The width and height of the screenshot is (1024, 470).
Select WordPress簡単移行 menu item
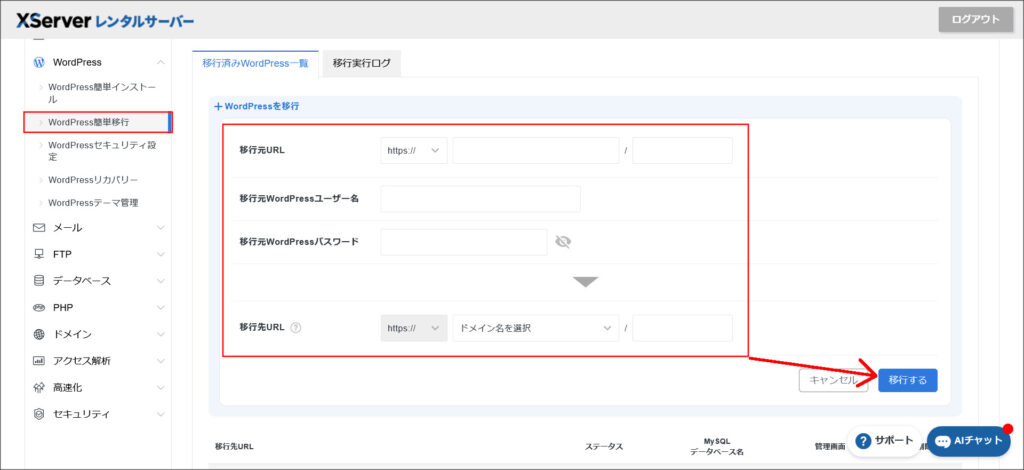click(x=97, y=122)
